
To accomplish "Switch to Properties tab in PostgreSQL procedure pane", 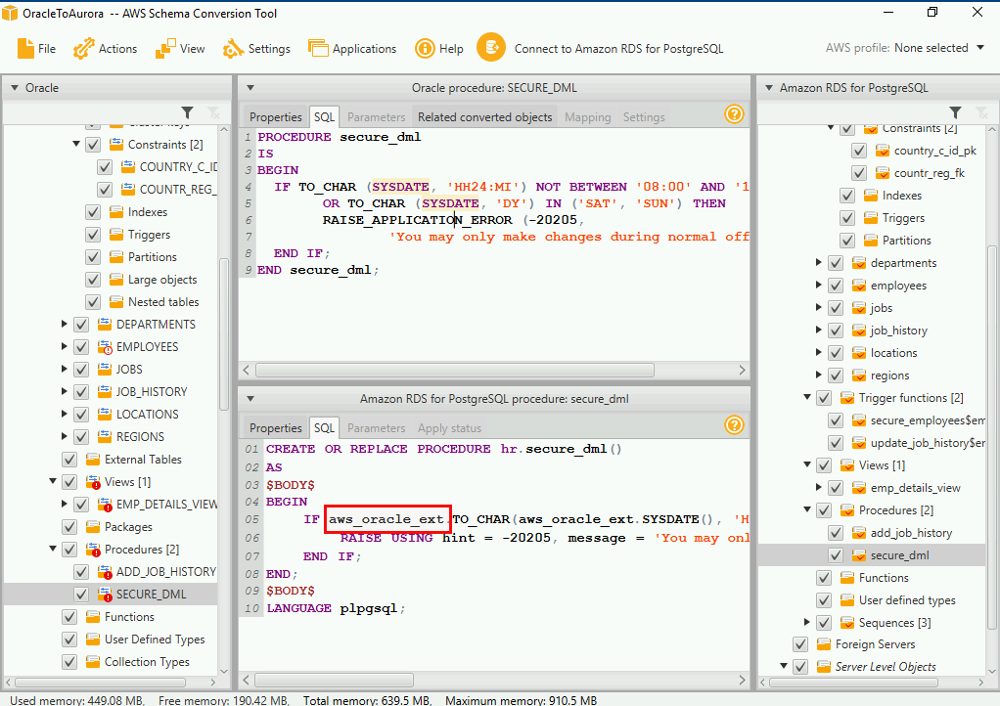I will 276,428.
